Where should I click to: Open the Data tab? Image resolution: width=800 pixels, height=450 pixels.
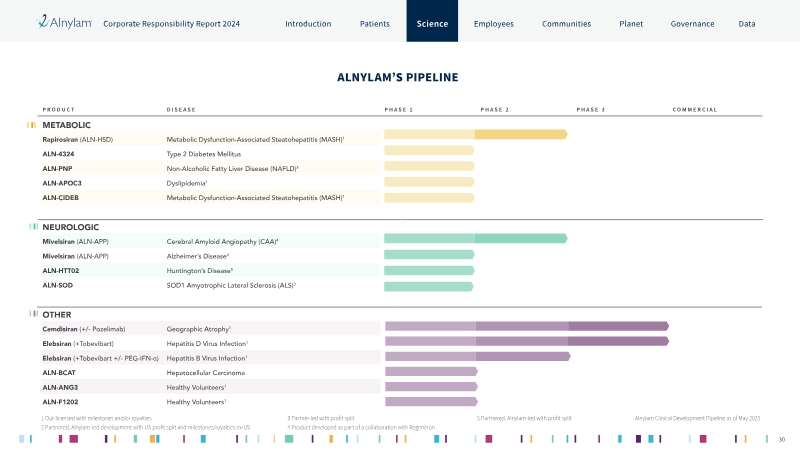[746, 23]
